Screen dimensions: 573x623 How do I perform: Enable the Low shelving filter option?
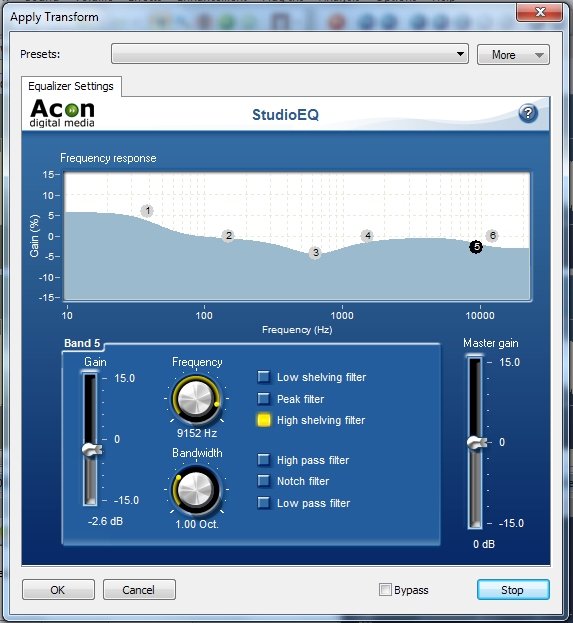[264, 377]
